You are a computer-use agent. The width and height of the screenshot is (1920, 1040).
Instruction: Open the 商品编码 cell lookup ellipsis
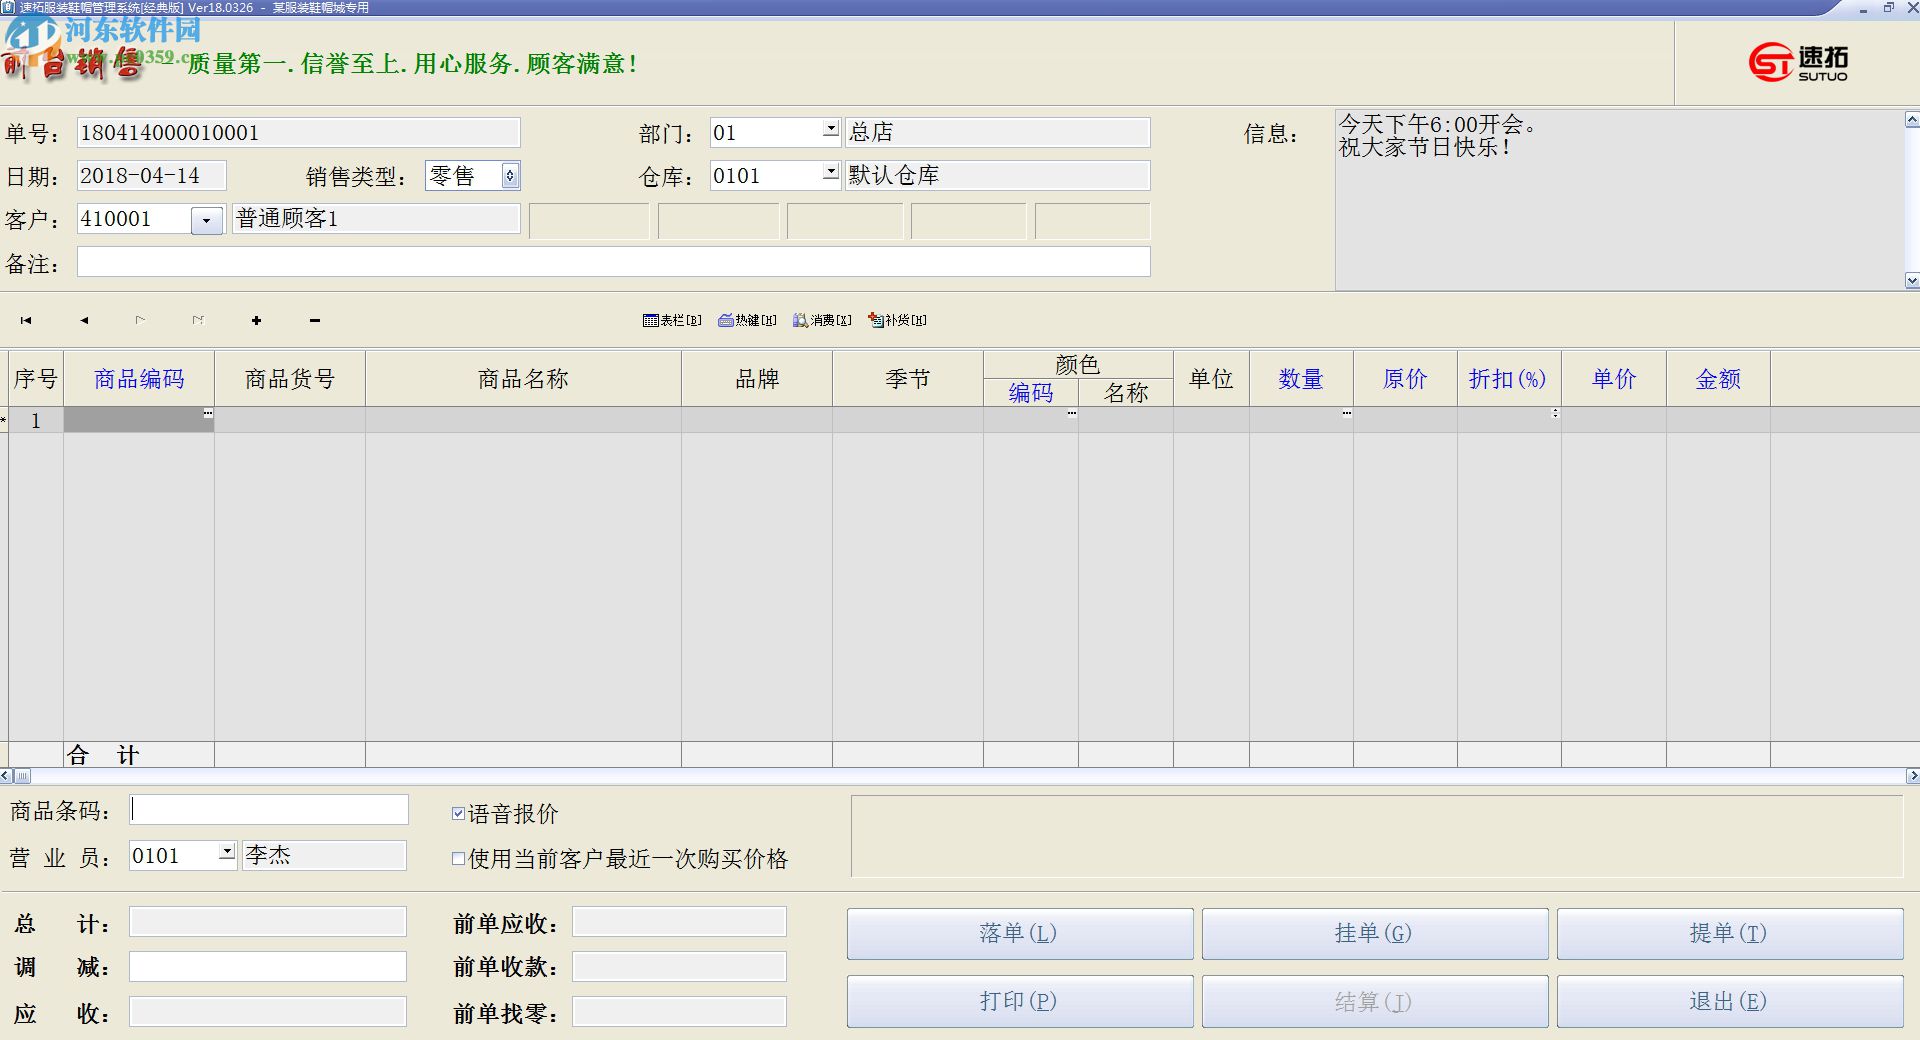[208, 413]
